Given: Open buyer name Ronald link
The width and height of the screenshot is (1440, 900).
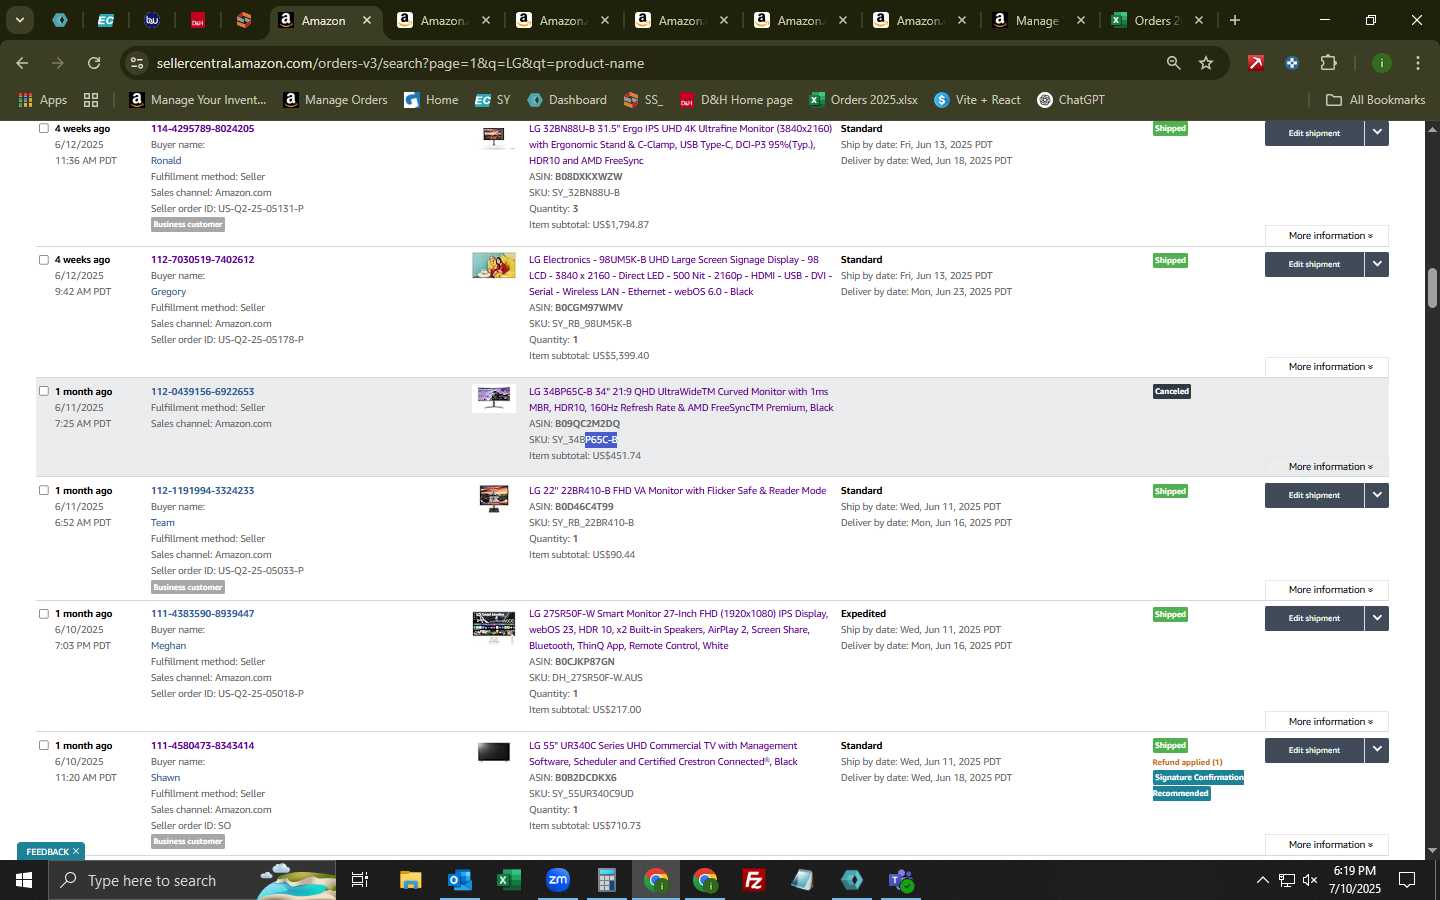Looking at the screenshot, I should [166, 160].
